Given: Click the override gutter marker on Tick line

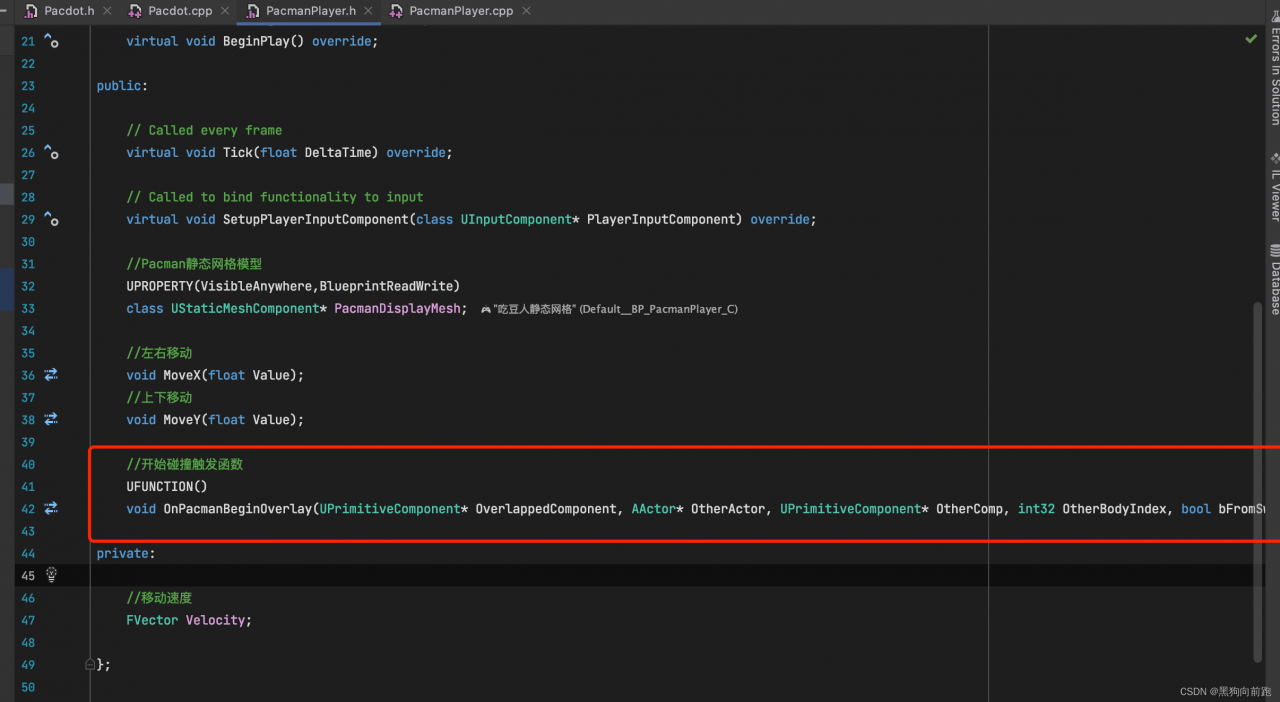Looking at the screenshot, I should pos(51,153).
